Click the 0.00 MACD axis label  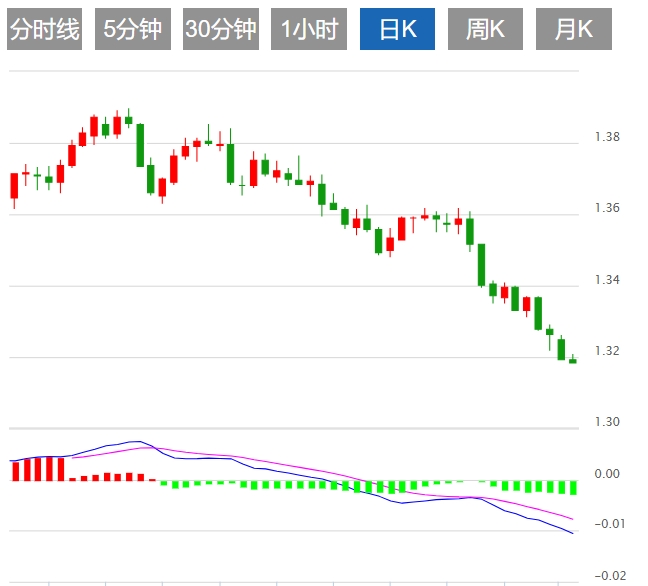607,474
